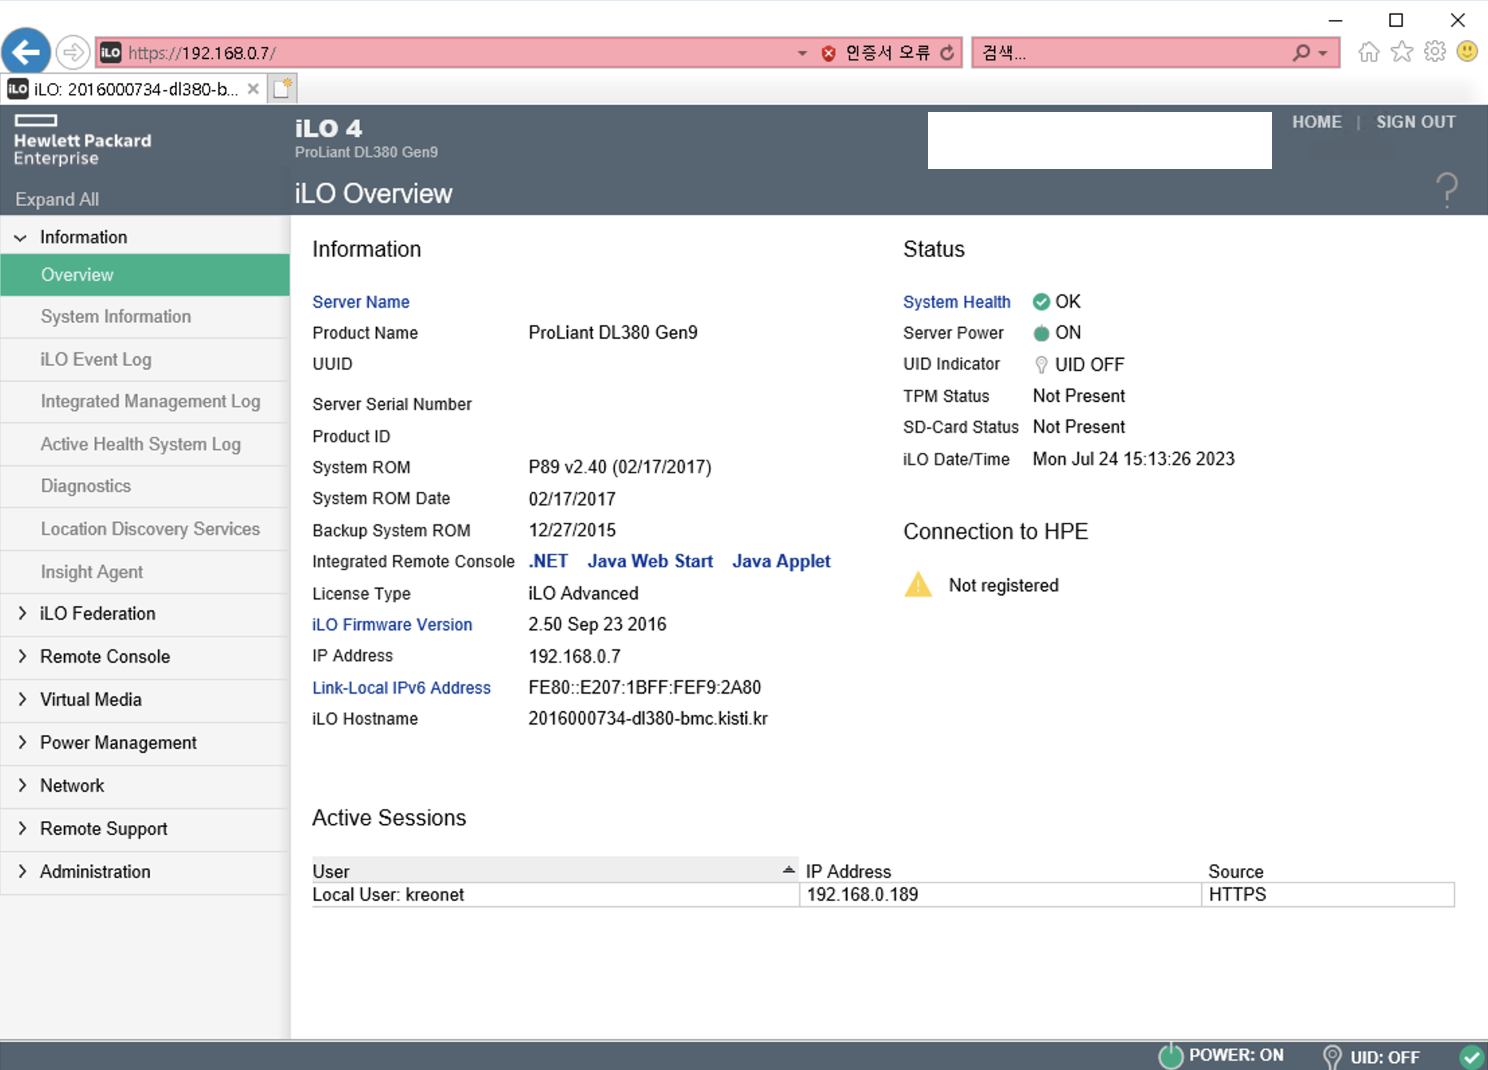
Task: Expand Virtual Media menu
Action: [22, 700]
